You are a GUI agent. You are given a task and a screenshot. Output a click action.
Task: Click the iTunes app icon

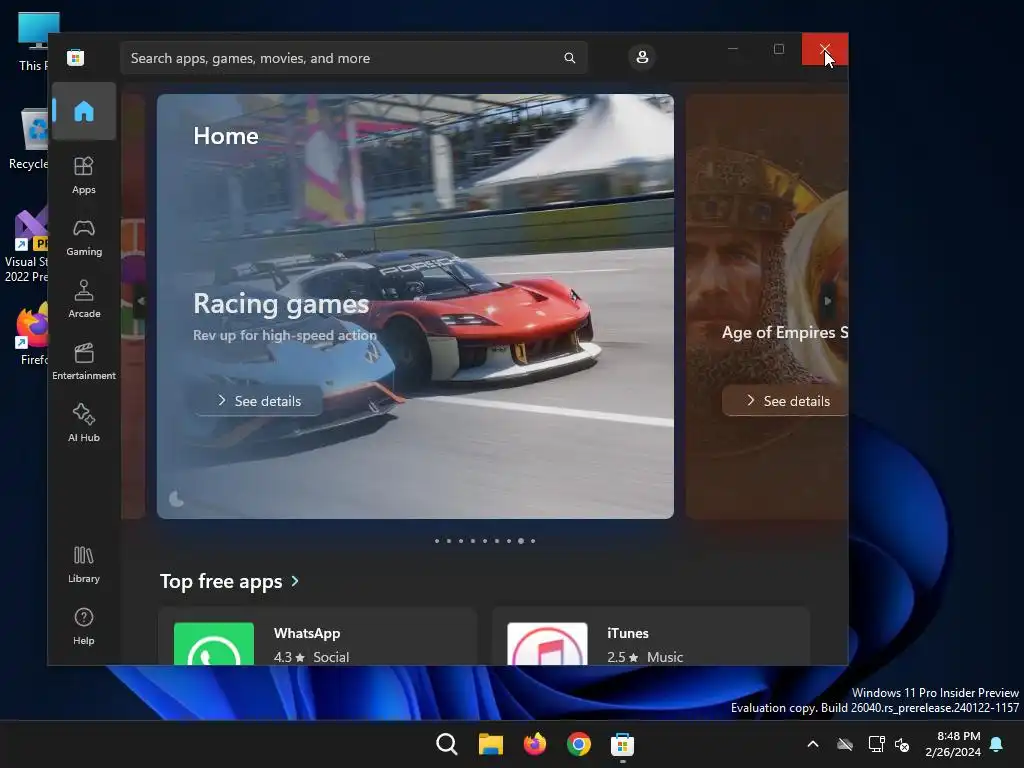tap(547, 644)
